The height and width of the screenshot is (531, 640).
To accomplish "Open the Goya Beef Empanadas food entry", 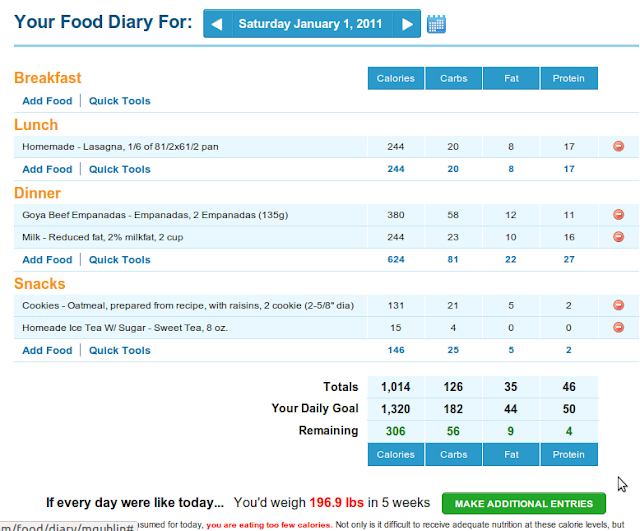I will pyautogui.click(x=155, y=215).
